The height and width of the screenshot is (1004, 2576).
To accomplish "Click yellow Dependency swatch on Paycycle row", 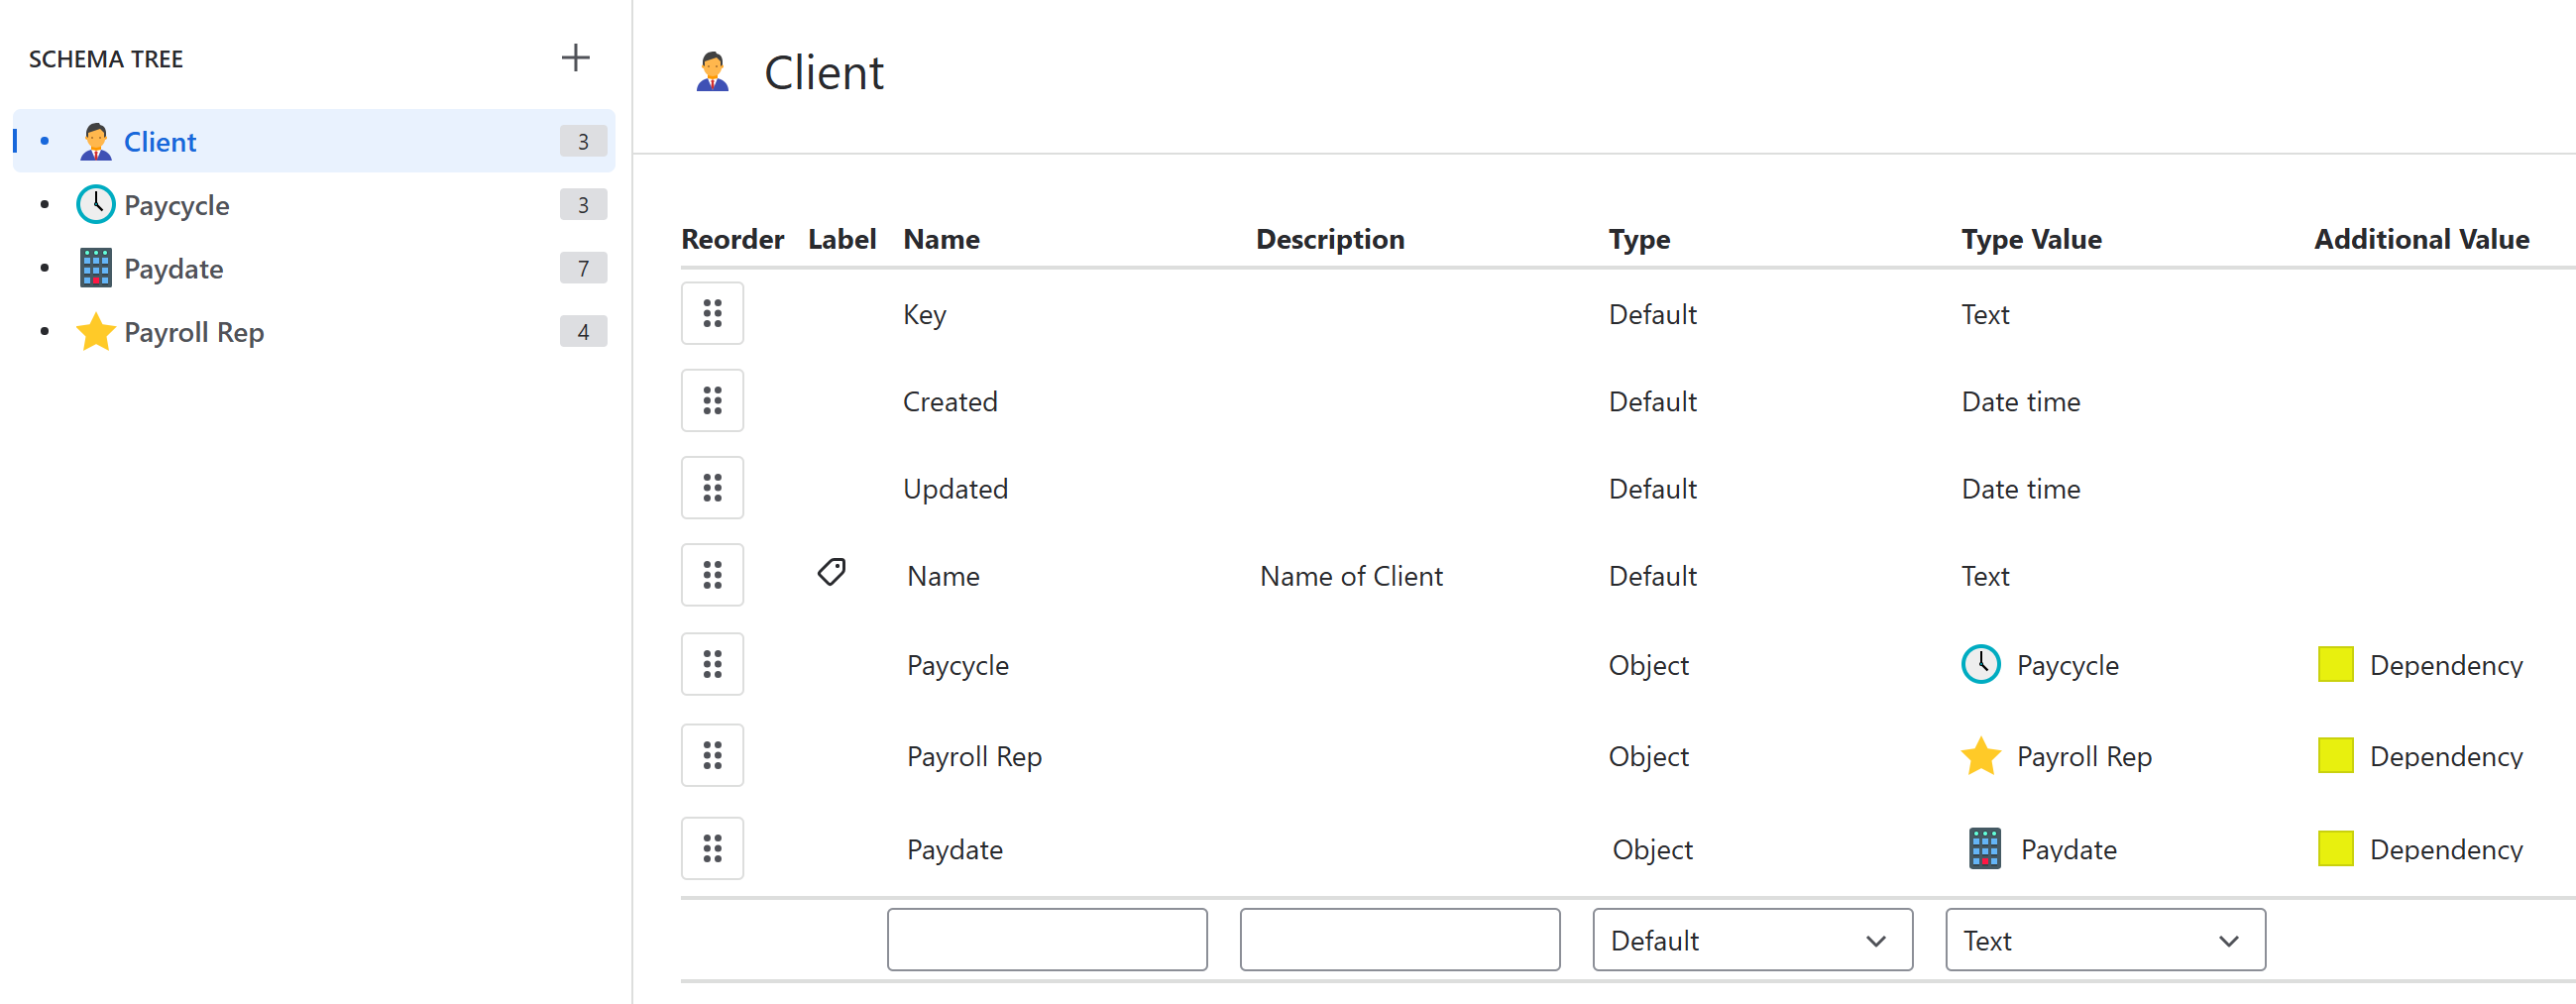I will tap(2335, 664).
